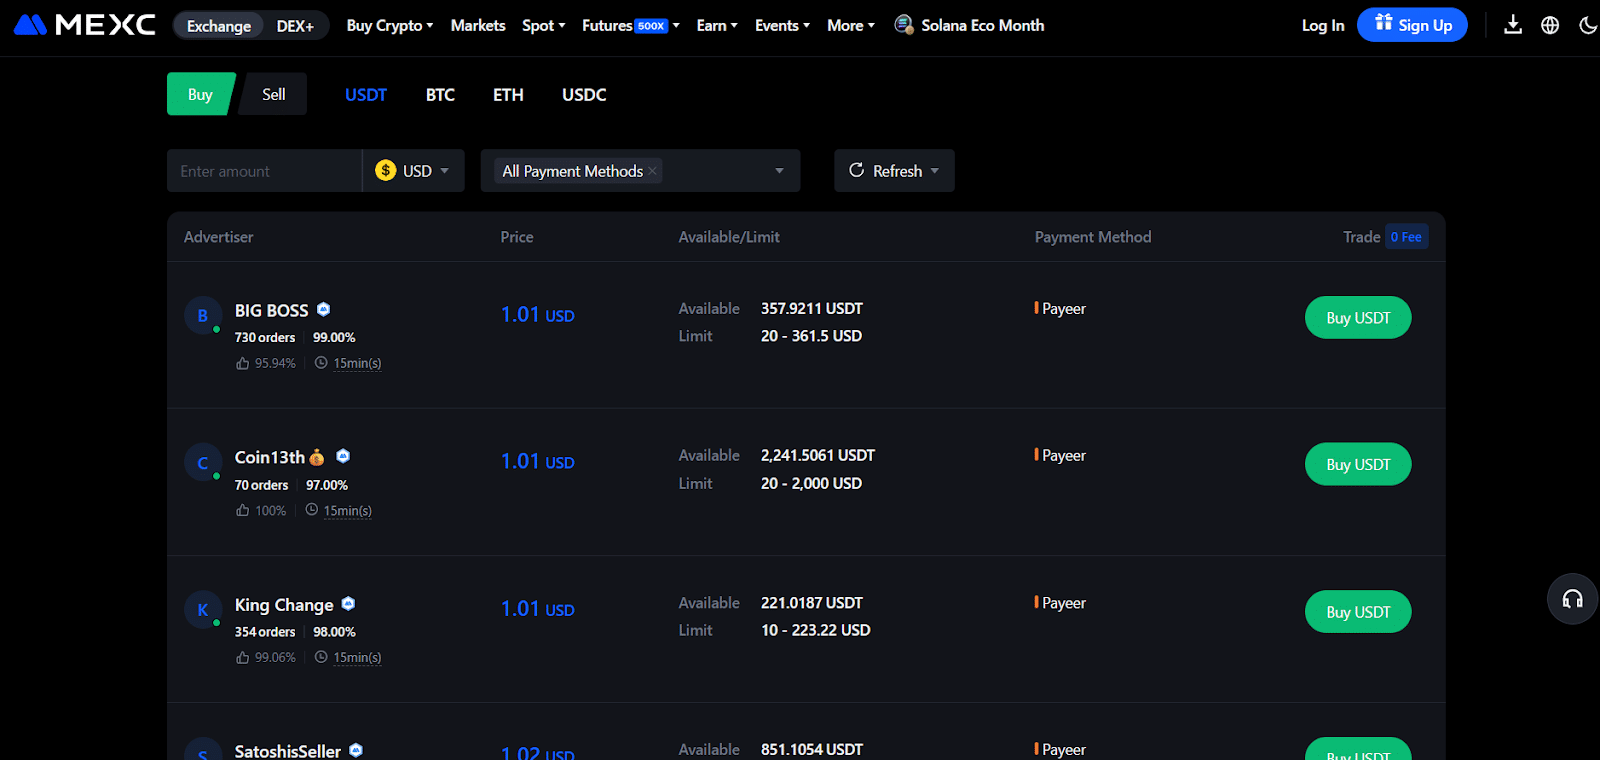Click King Change avatar letter K

point(203,609)
